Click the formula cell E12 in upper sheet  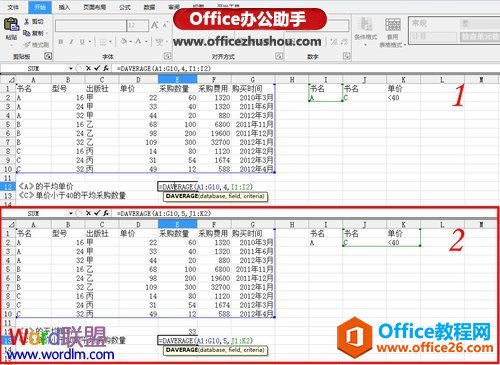click(177, 186)
